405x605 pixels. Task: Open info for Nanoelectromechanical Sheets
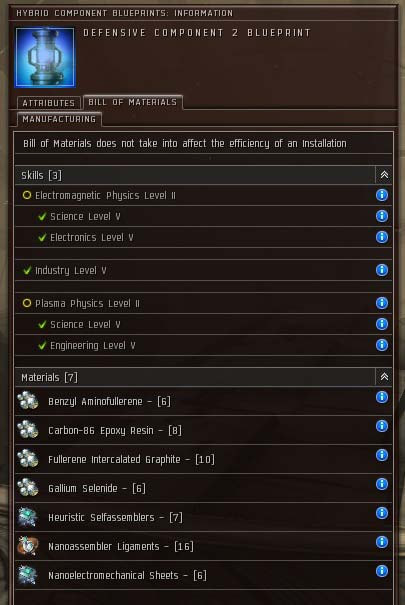(381, 571)
